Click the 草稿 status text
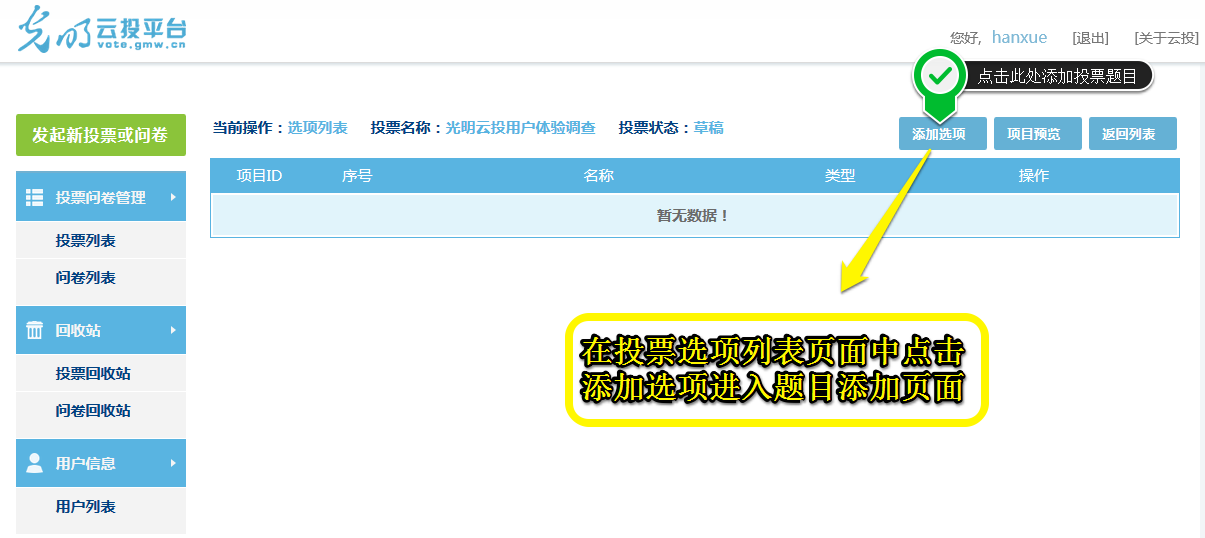Viewport: 1205px width, 538px height. pos(709,128)
